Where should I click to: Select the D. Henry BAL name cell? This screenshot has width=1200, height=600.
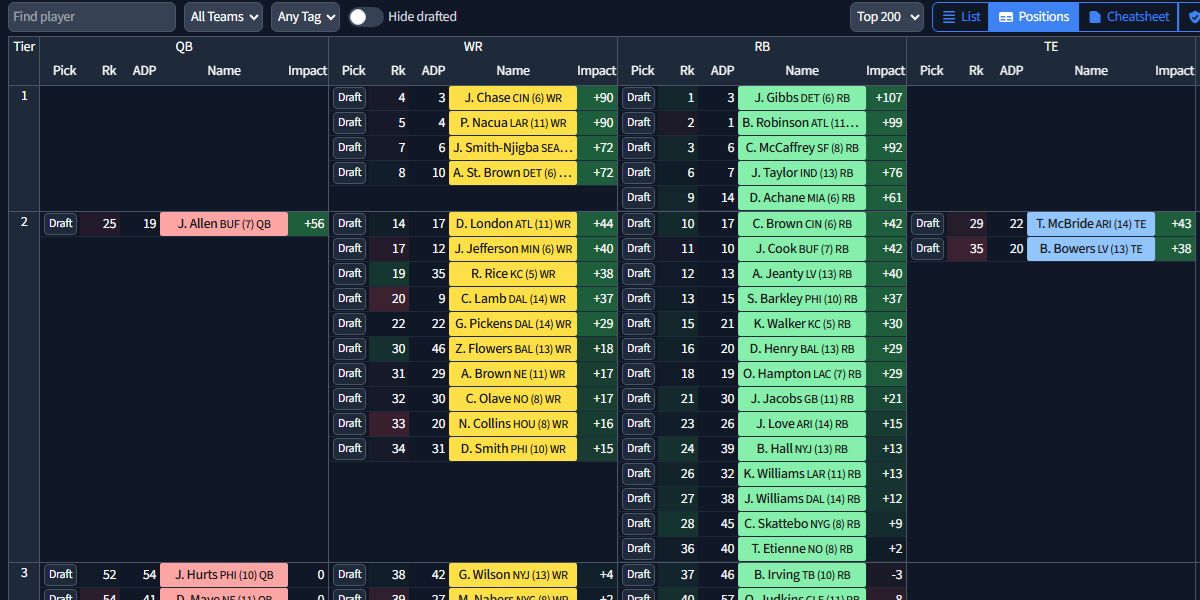click(x=802, y=349)
